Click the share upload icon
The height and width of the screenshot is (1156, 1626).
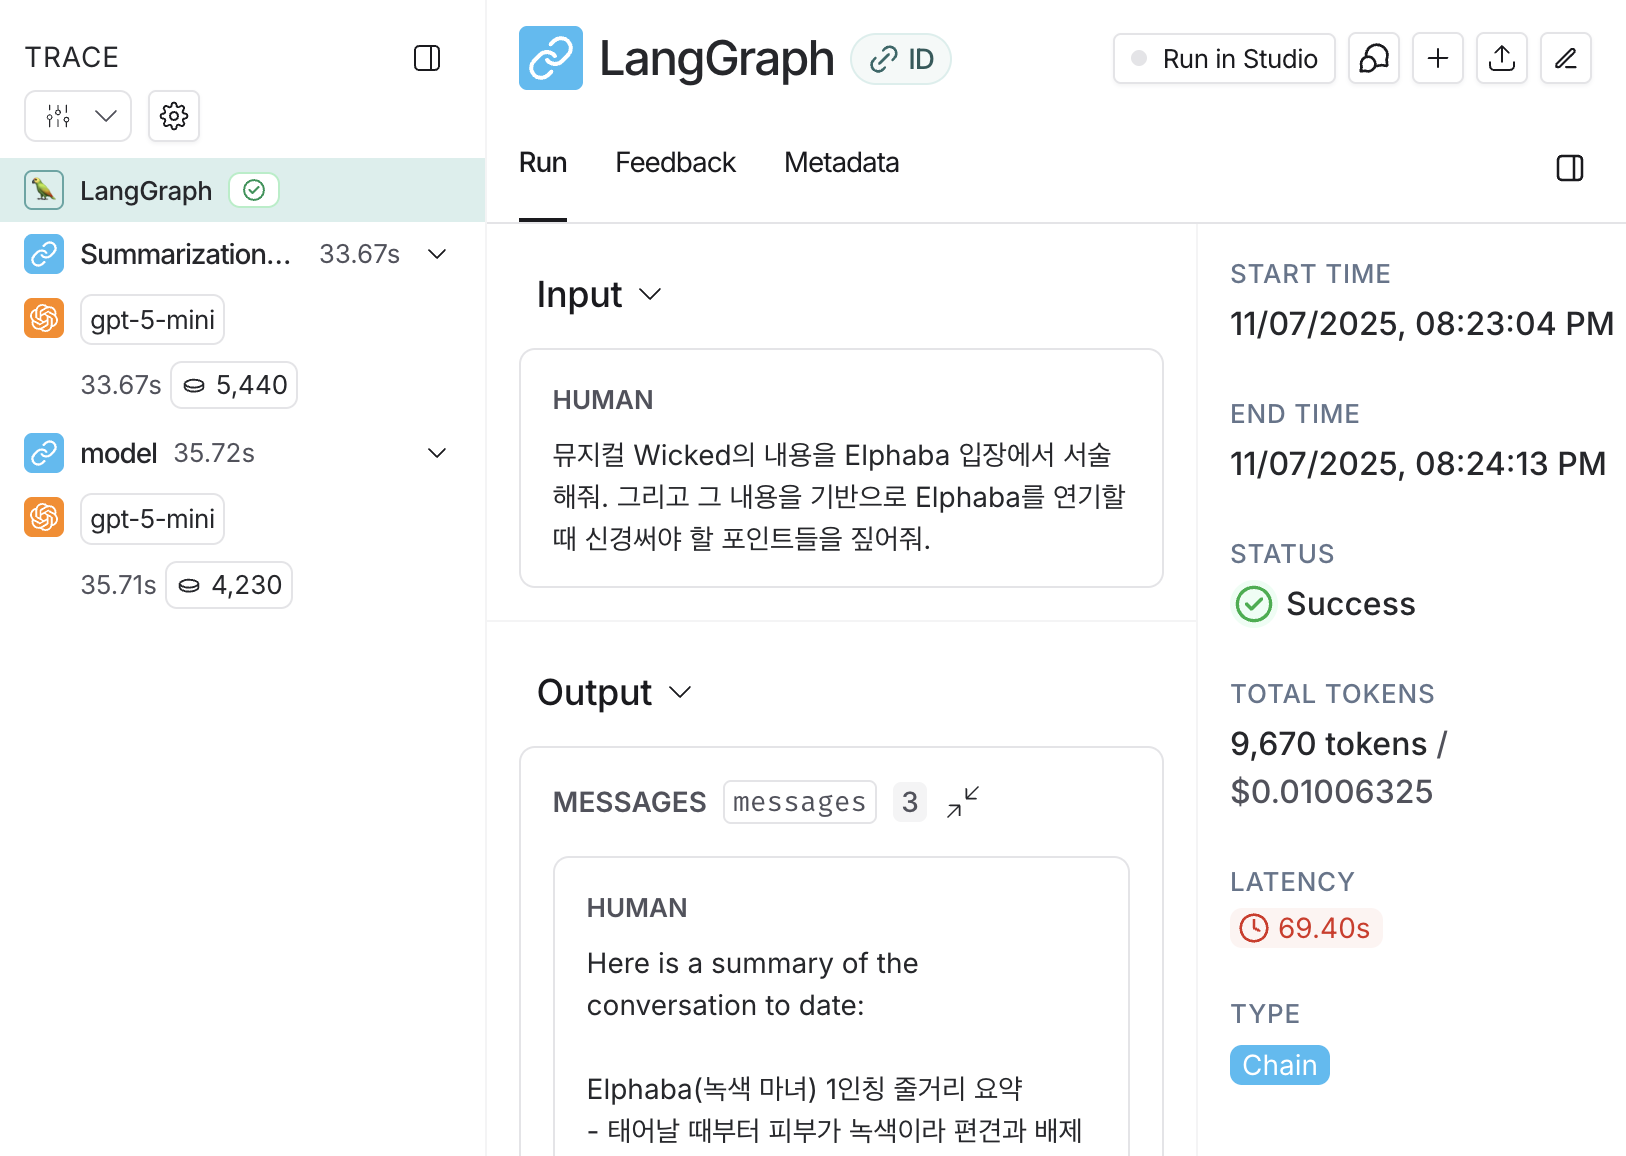(1502, 59)
